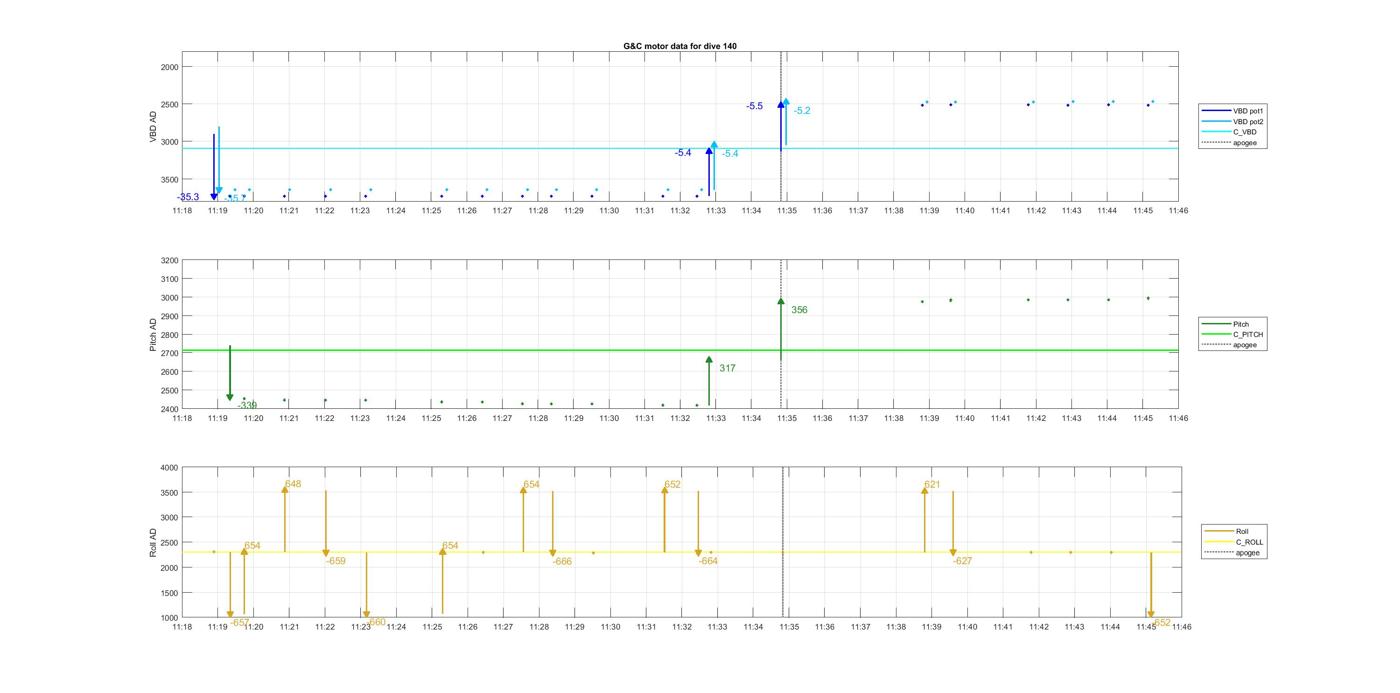Click the "3200" tick on Pitch axis
1400x693 pixels.
pos(169,260)
